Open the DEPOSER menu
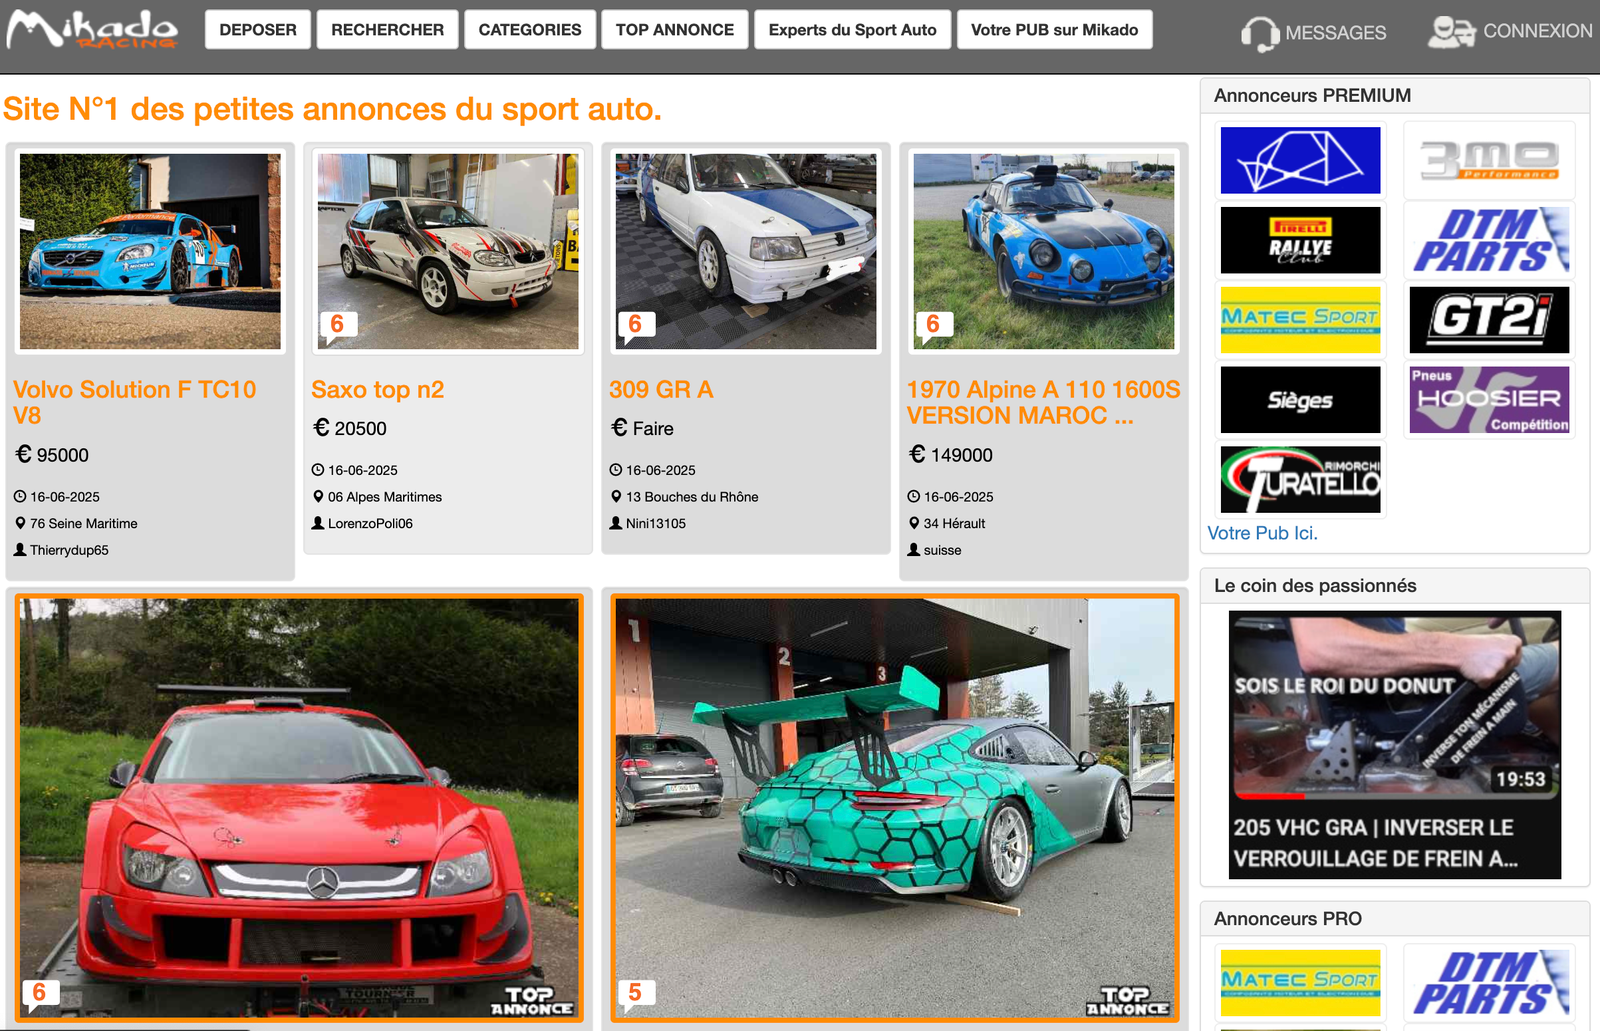 click(258, 30)
